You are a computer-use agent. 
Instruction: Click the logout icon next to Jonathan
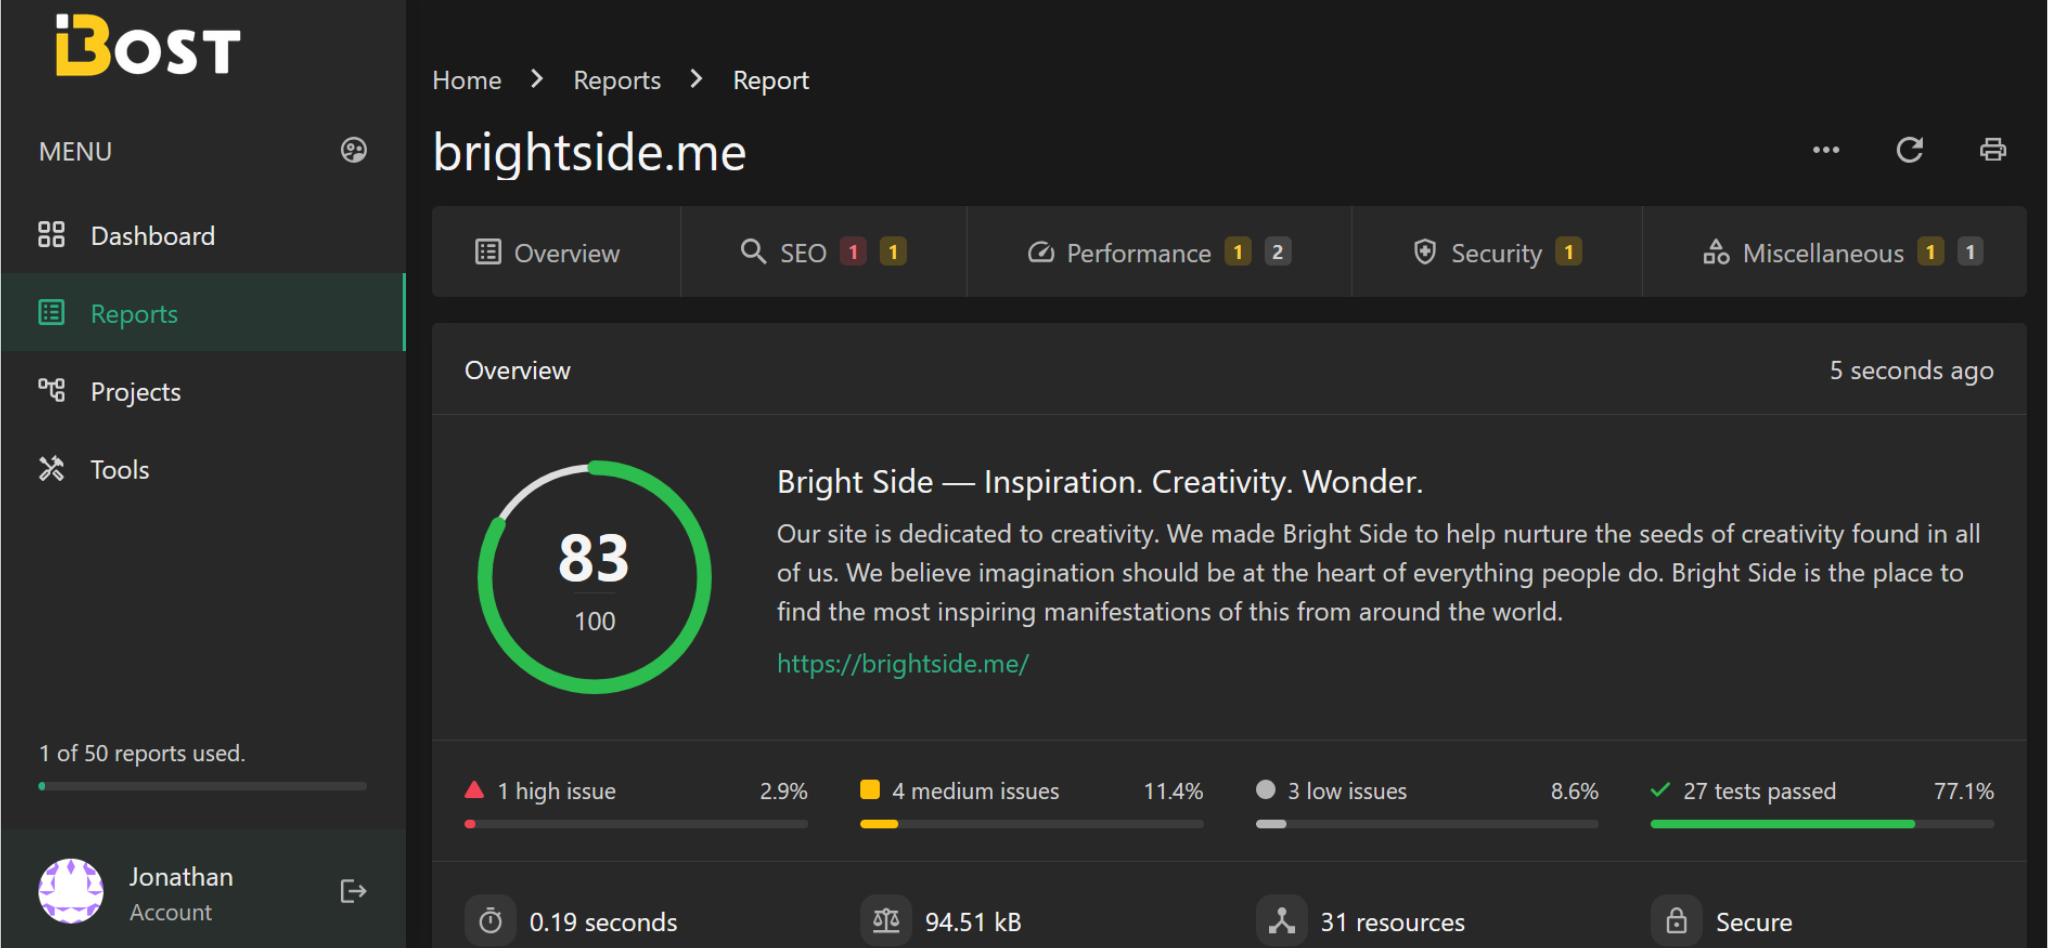point(353,891)
